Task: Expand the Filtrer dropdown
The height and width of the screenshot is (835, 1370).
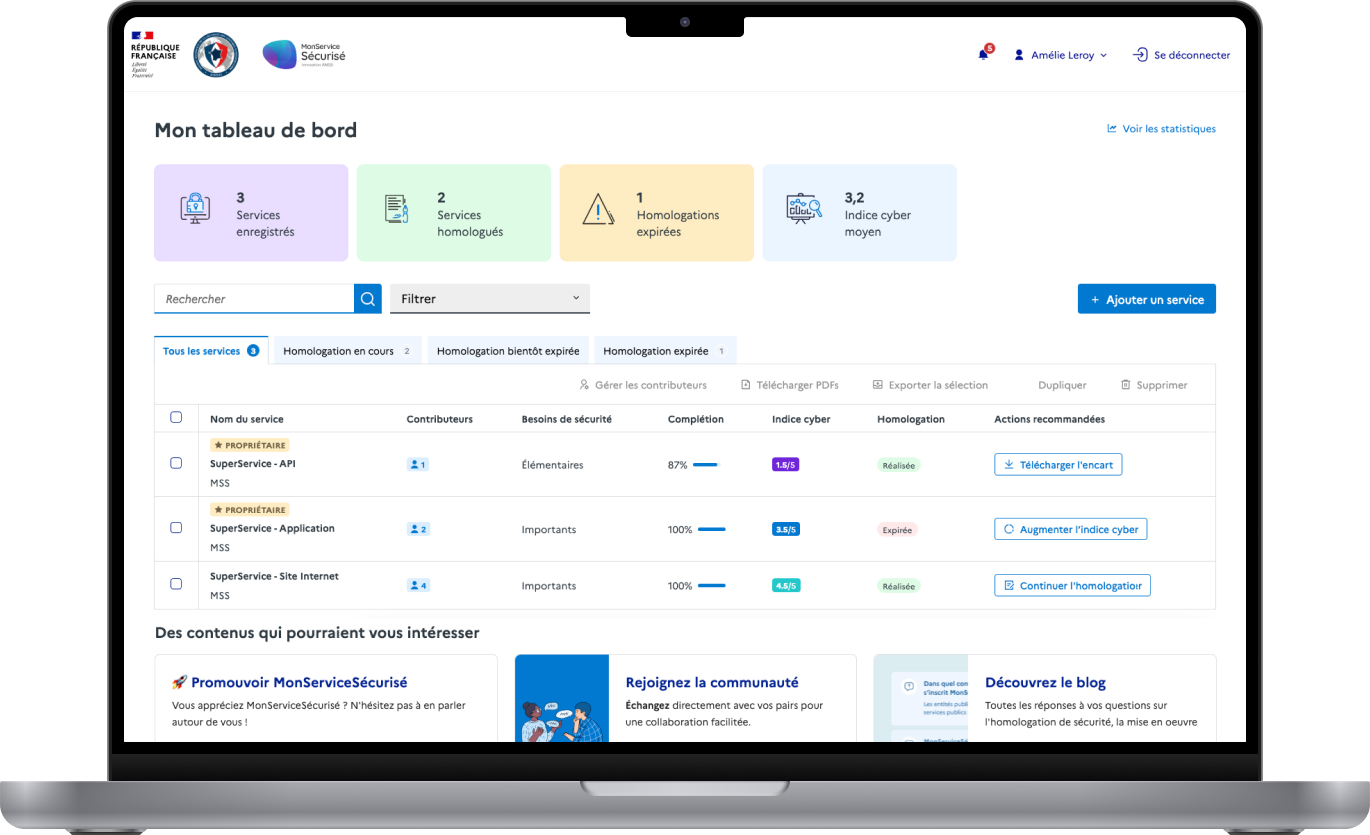Action: click(x=489, y=299)
